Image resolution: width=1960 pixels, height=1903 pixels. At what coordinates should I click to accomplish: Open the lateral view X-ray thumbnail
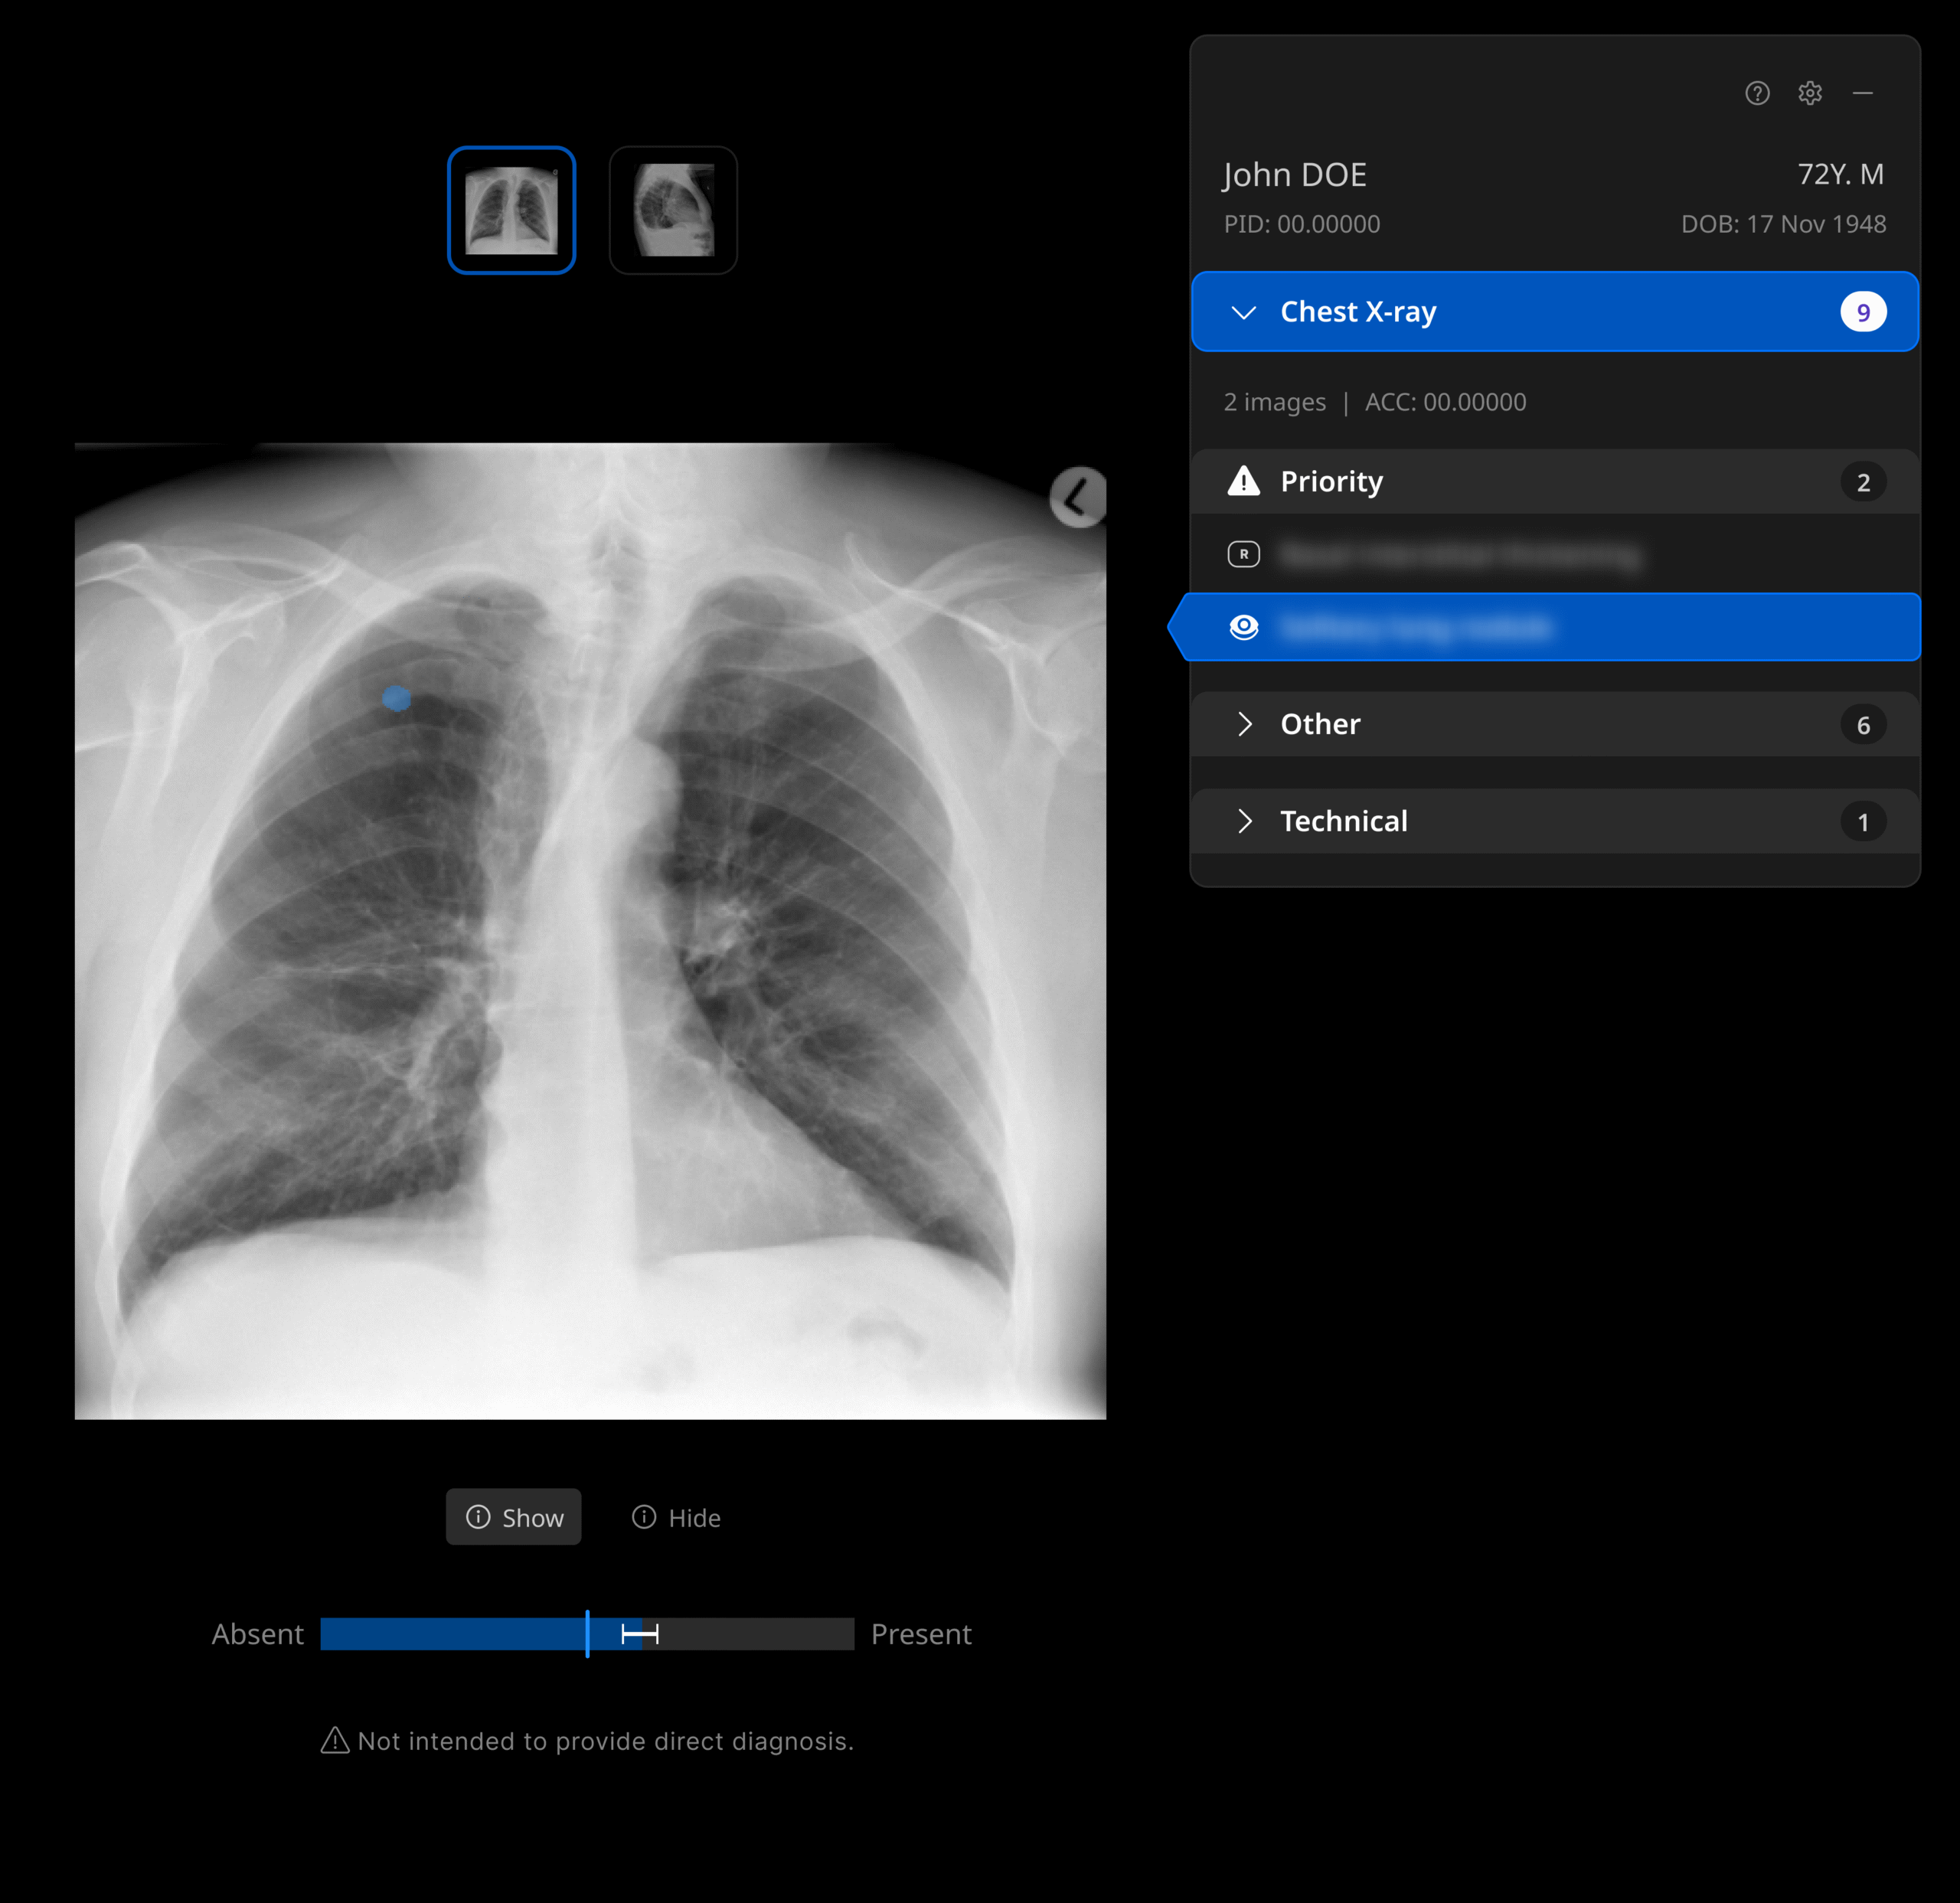pyautogui.click(x=673, y=210)
